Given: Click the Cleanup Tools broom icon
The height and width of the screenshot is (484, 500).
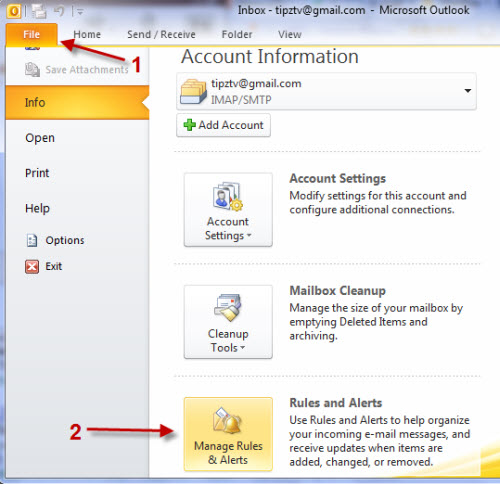Looking at the screenshot, I should point(228,308).
